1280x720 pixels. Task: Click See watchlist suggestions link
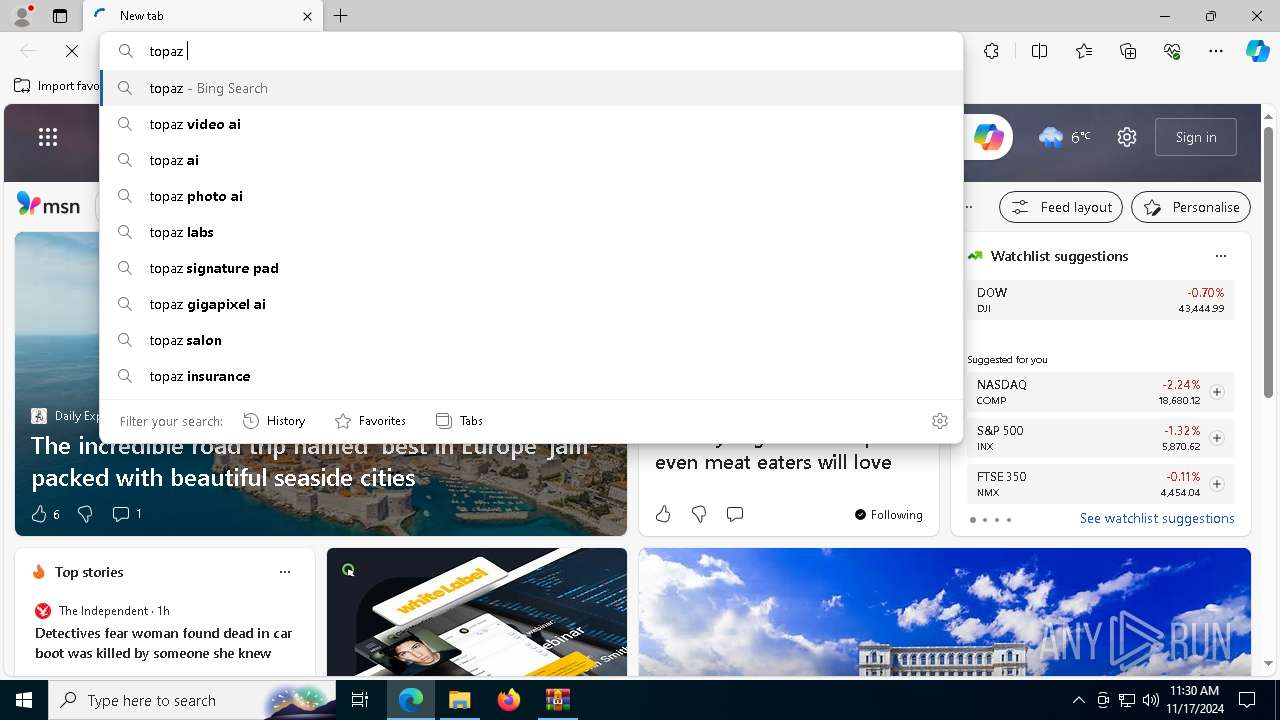click(1157, 518)
